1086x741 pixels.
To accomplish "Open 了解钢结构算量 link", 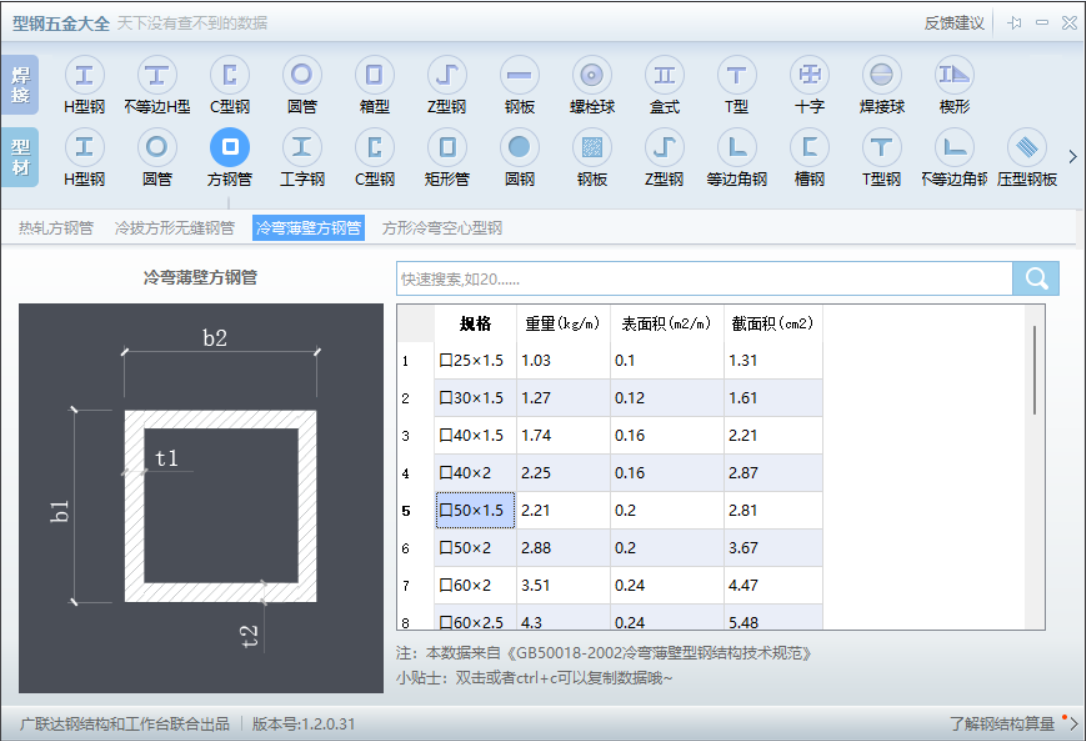I will [1002, 724].
